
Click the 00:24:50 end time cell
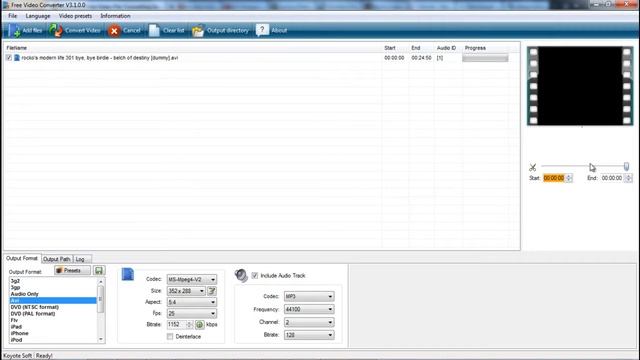click(421, 58)
